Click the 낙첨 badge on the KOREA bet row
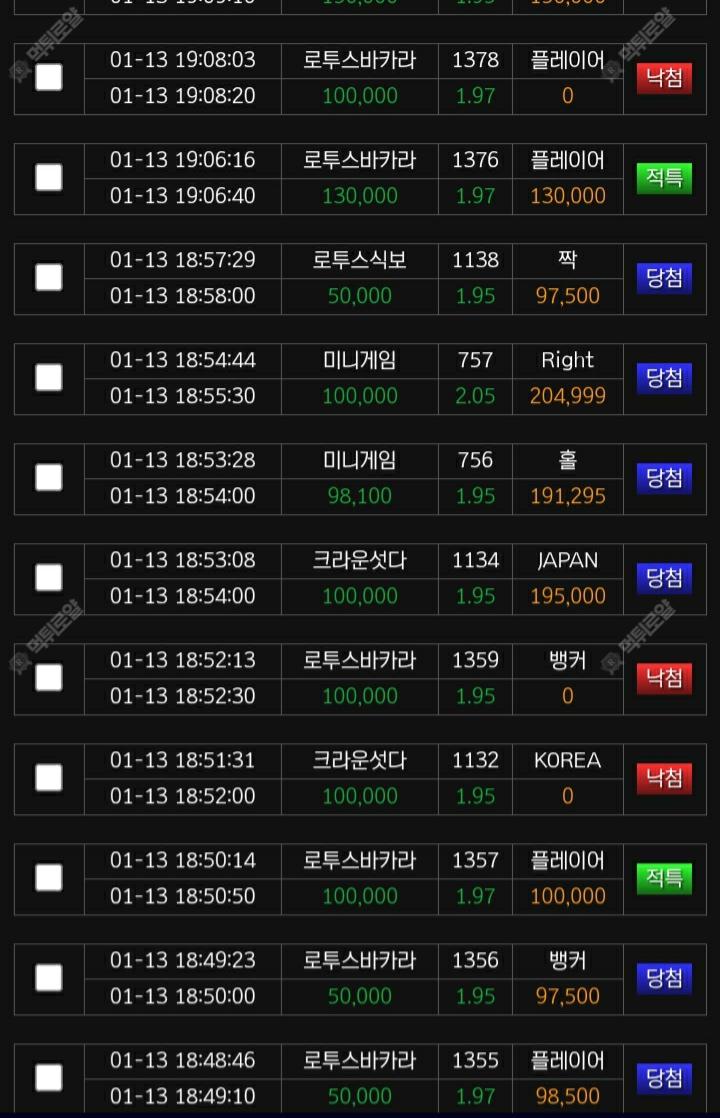 tap(664, 778)
